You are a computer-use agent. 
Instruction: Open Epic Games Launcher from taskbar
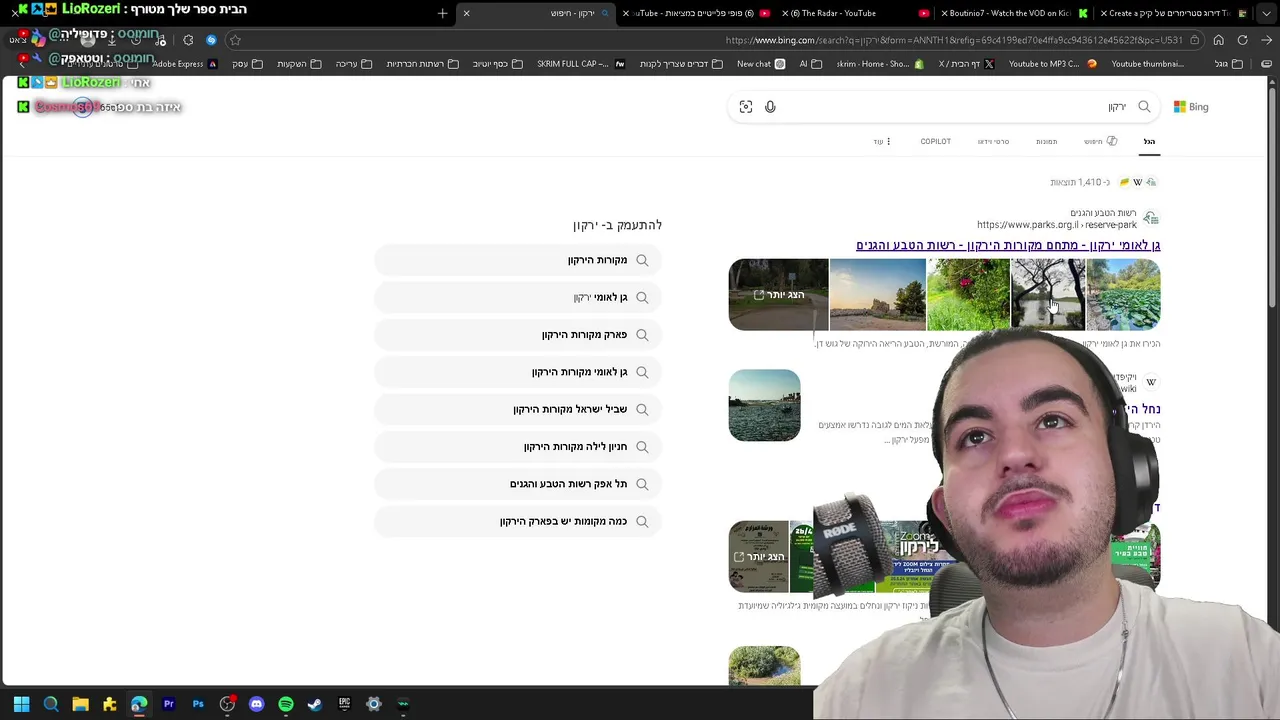click(344, 704)
